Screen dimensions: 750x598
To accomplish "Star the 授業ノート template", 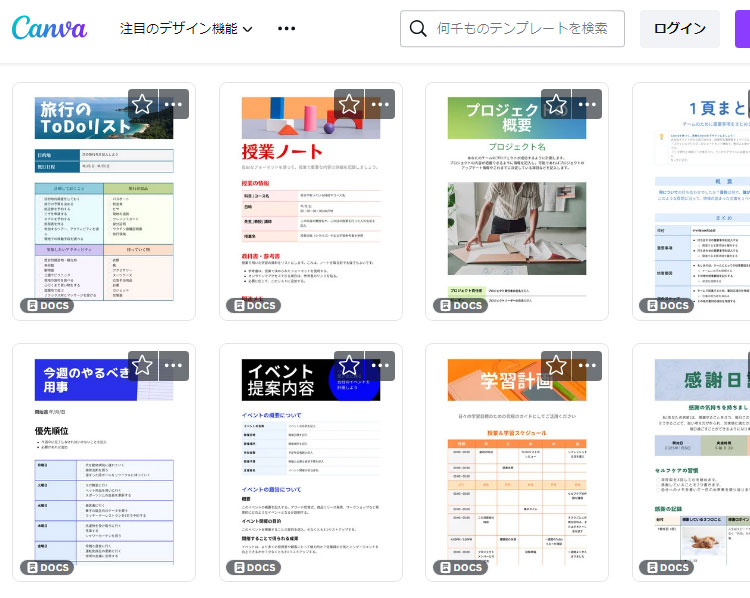I will pyautogui.click(x=349, y=104).
